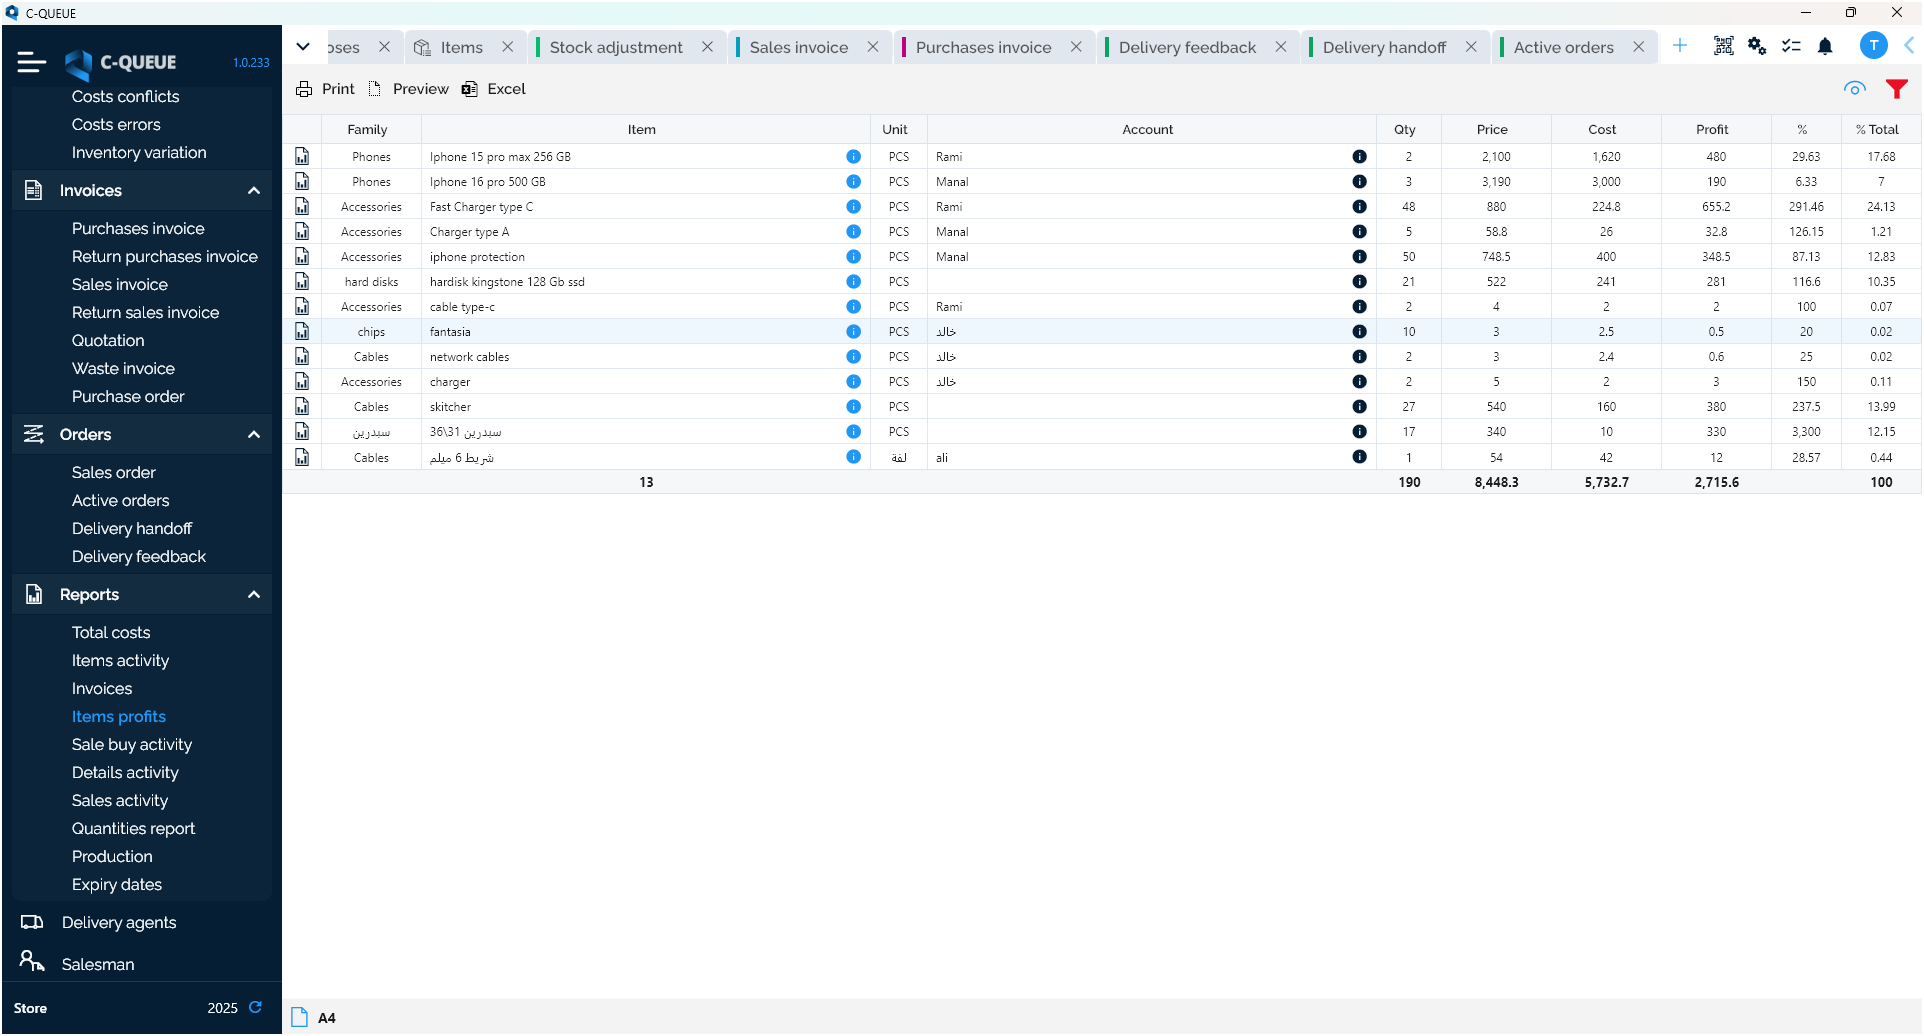Screen dimensions: 1924x1036
Task: Click blue info icon for fantasia item
Action: 853,332
